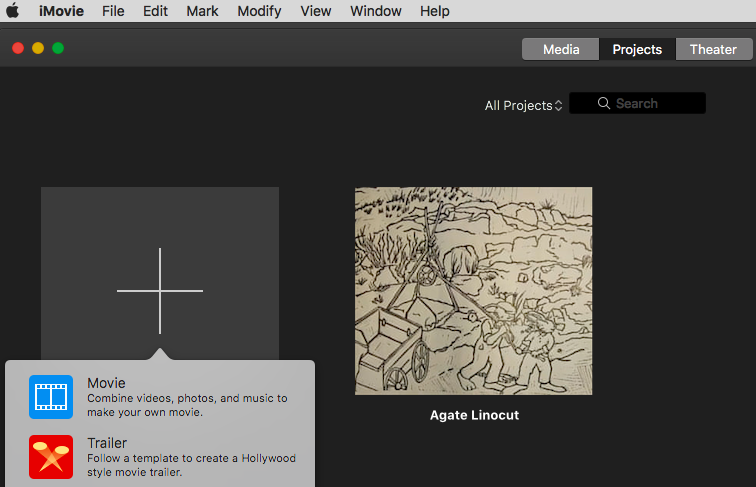Click the magnifying glass search icon
756x487 pixels.
604,103
